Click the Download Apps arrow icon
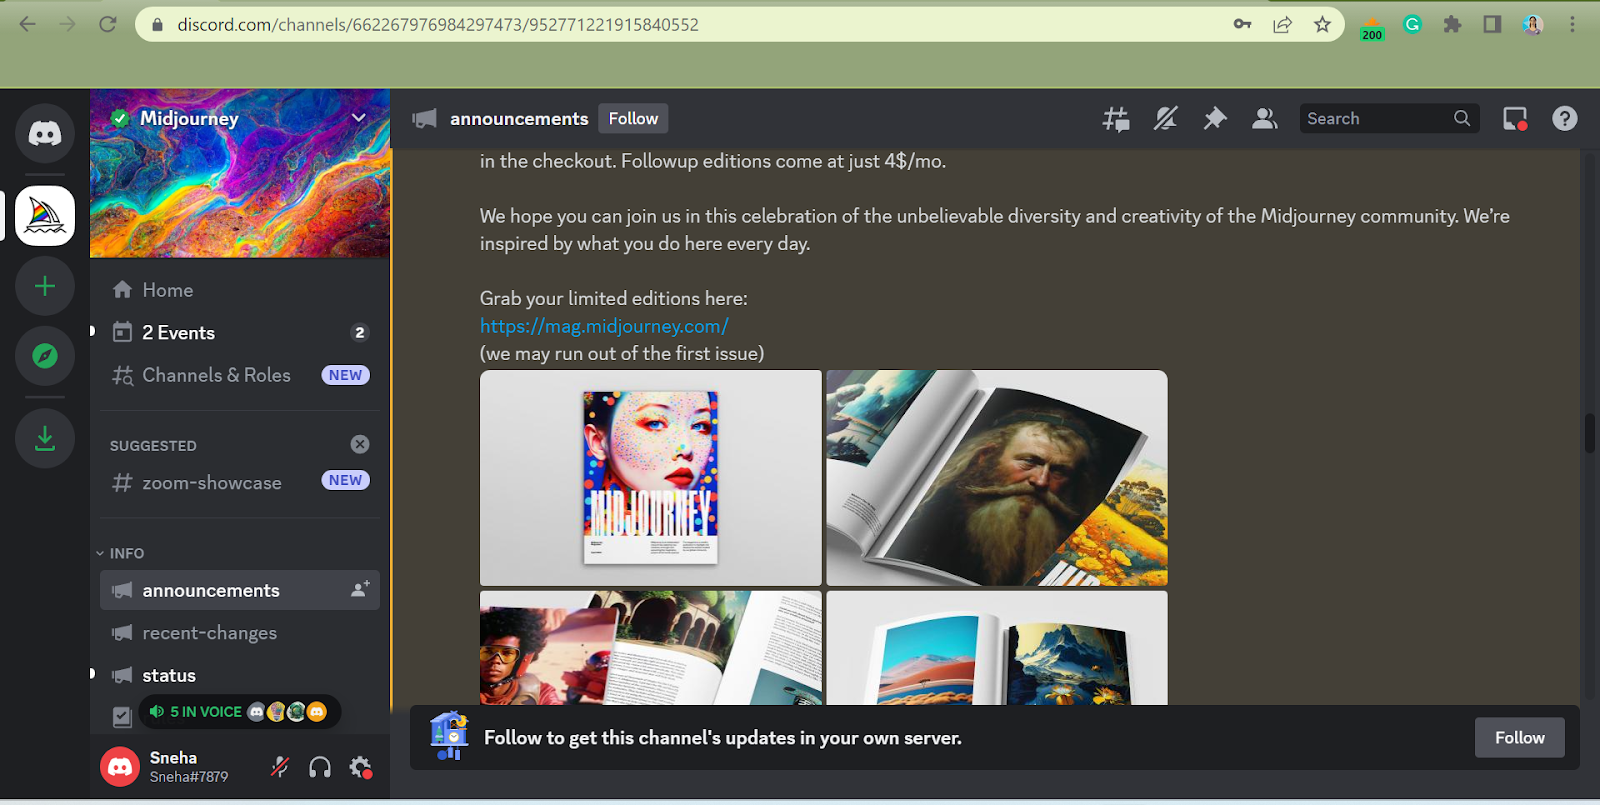 point(45,438)
